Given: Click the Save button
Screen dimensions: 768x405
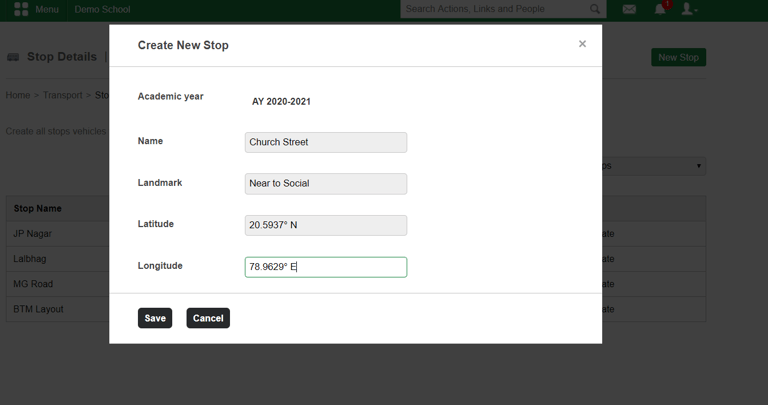Looking at the screenshot, I should 155,318.
